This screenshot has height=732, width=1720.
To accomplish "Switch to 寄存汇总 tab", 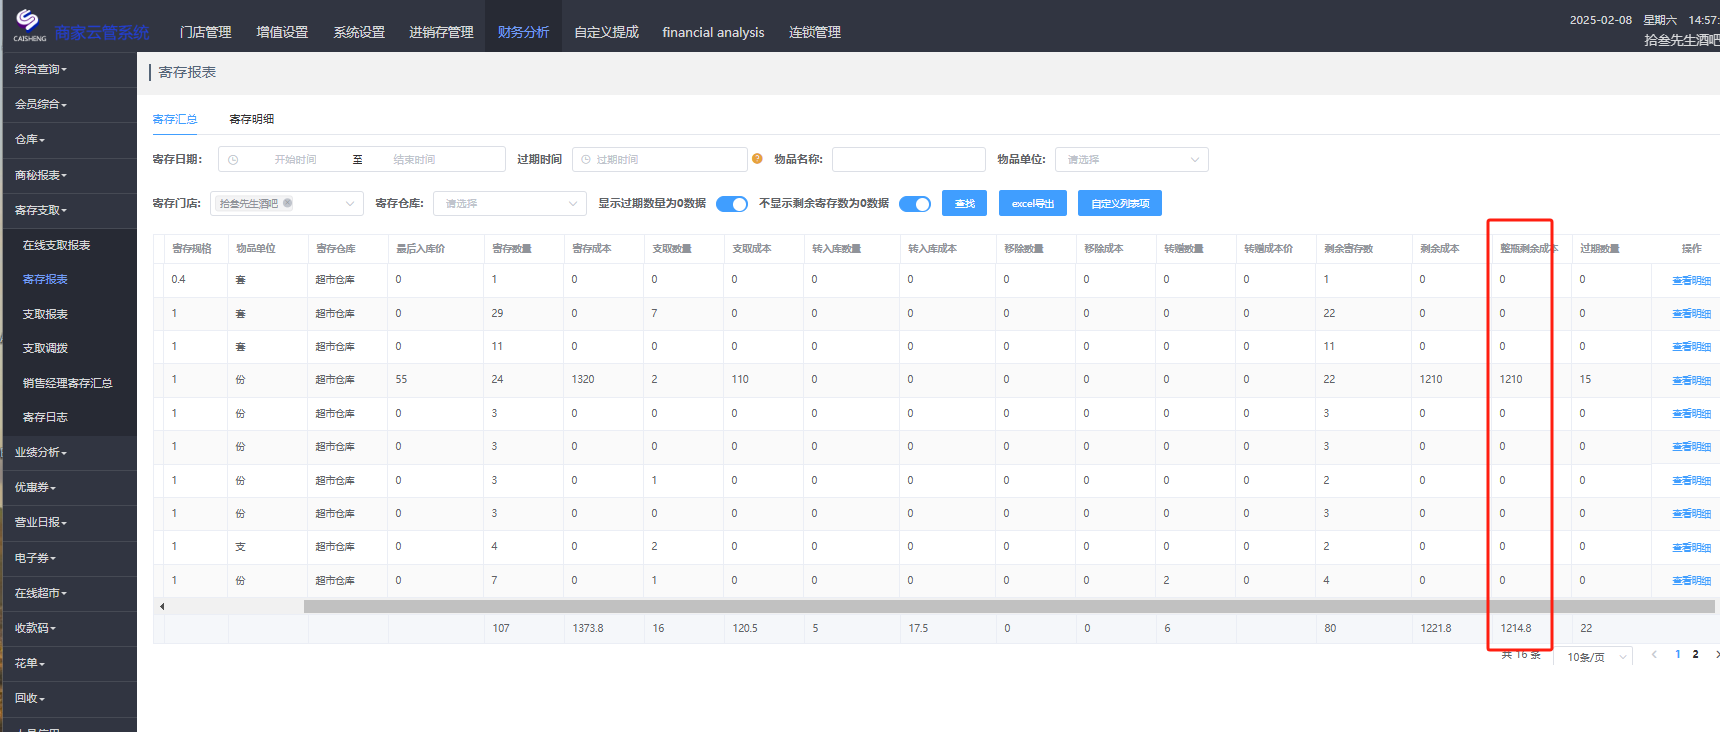I will coord(175,119).
